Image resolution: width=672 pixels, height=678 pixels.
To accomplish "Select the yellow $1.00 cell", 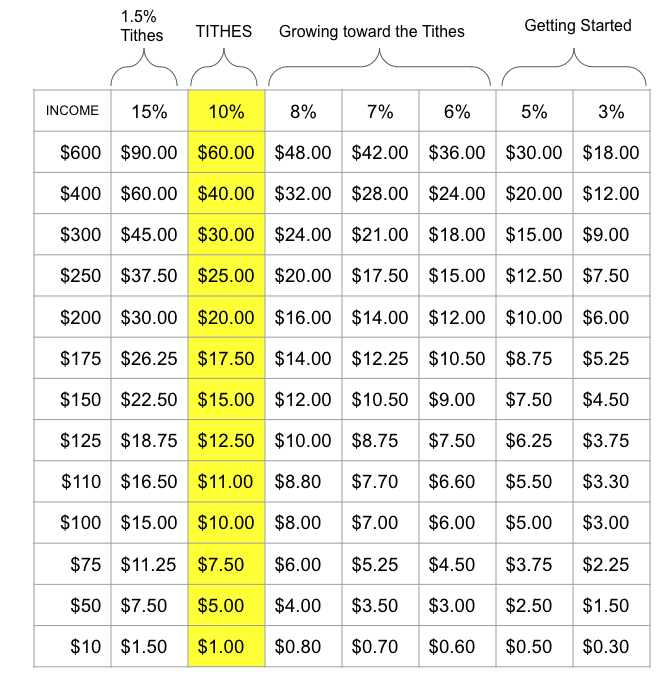I will pyautogui.click(x=226, y=646).
